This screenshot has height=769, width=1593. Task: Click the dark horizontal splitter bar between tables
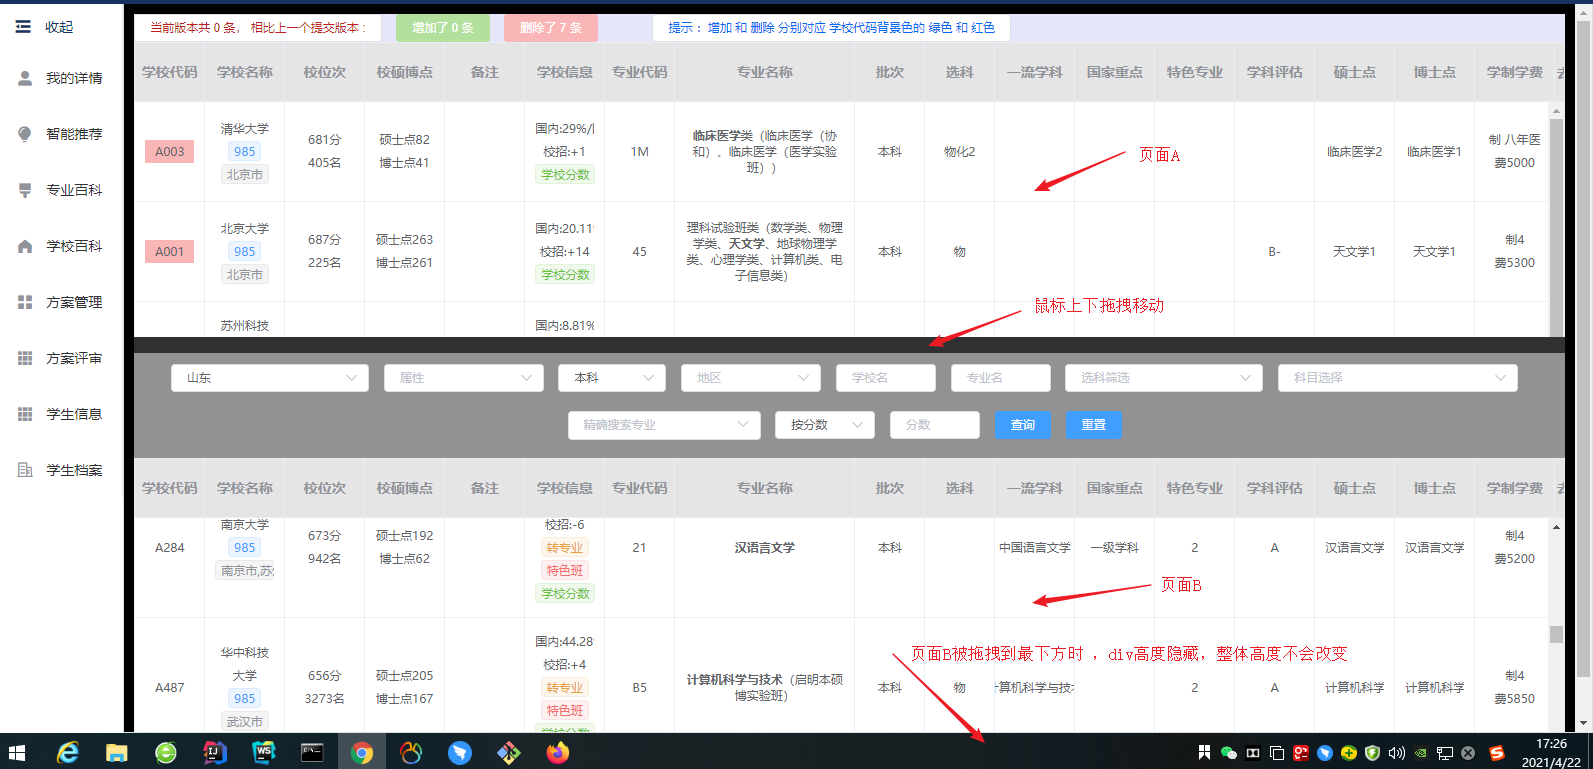pyautogui.click(x=849, y=345)
